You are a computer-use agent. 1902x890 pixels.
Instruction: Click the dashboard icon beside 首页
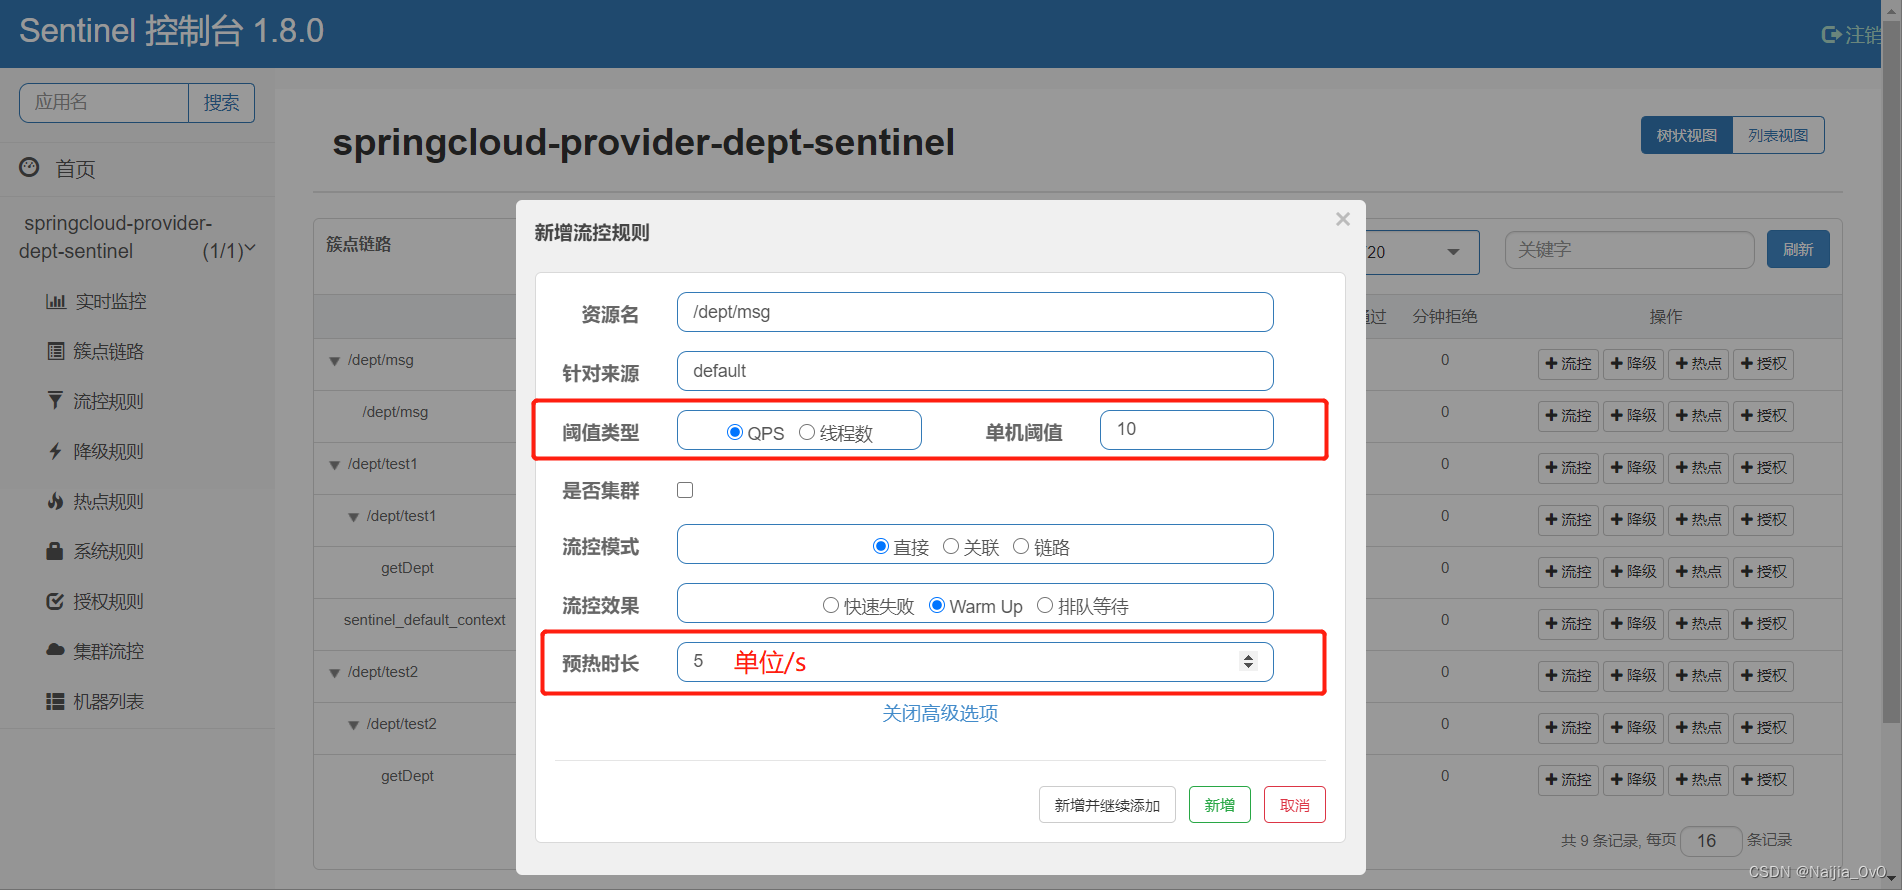(29, 167)
